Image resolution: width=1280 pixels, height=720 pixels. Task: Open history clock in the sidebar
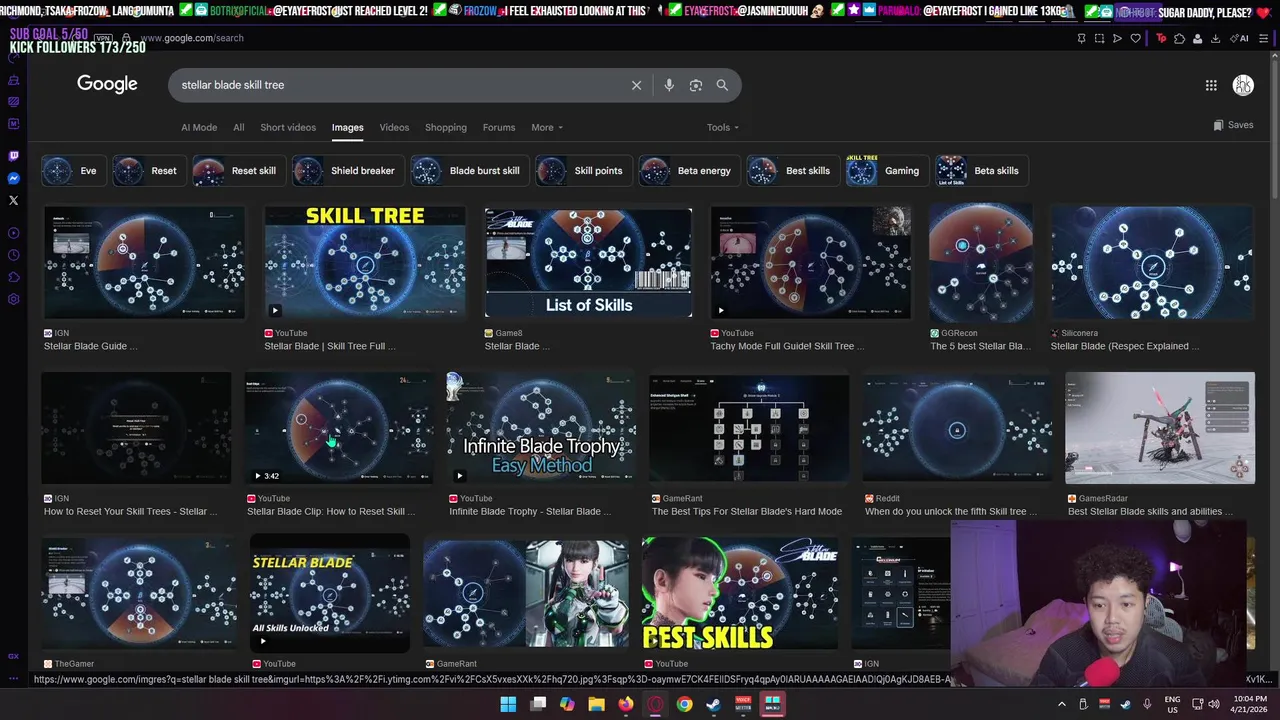click(x=13, y=255)
